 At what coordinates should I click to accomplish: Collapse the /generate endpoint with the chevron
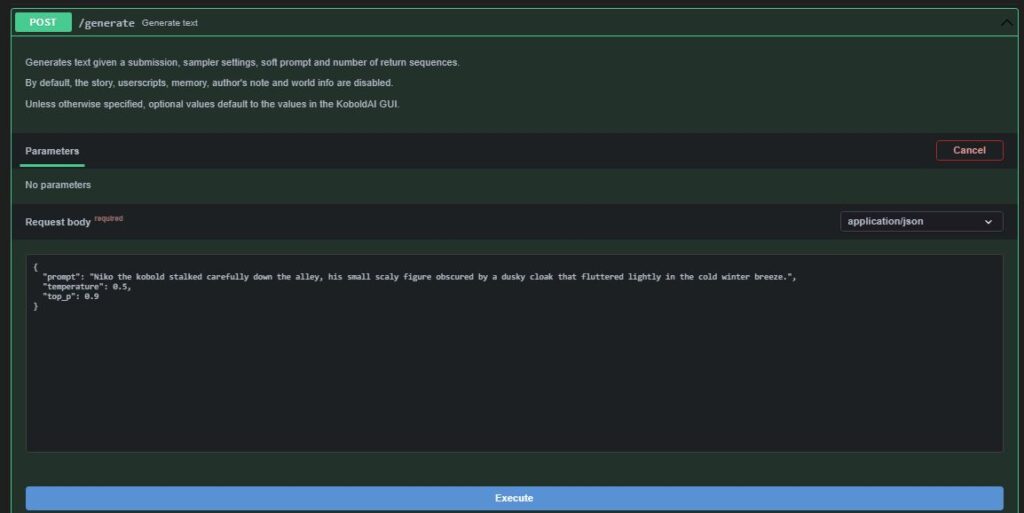[x=1006, y=23]
